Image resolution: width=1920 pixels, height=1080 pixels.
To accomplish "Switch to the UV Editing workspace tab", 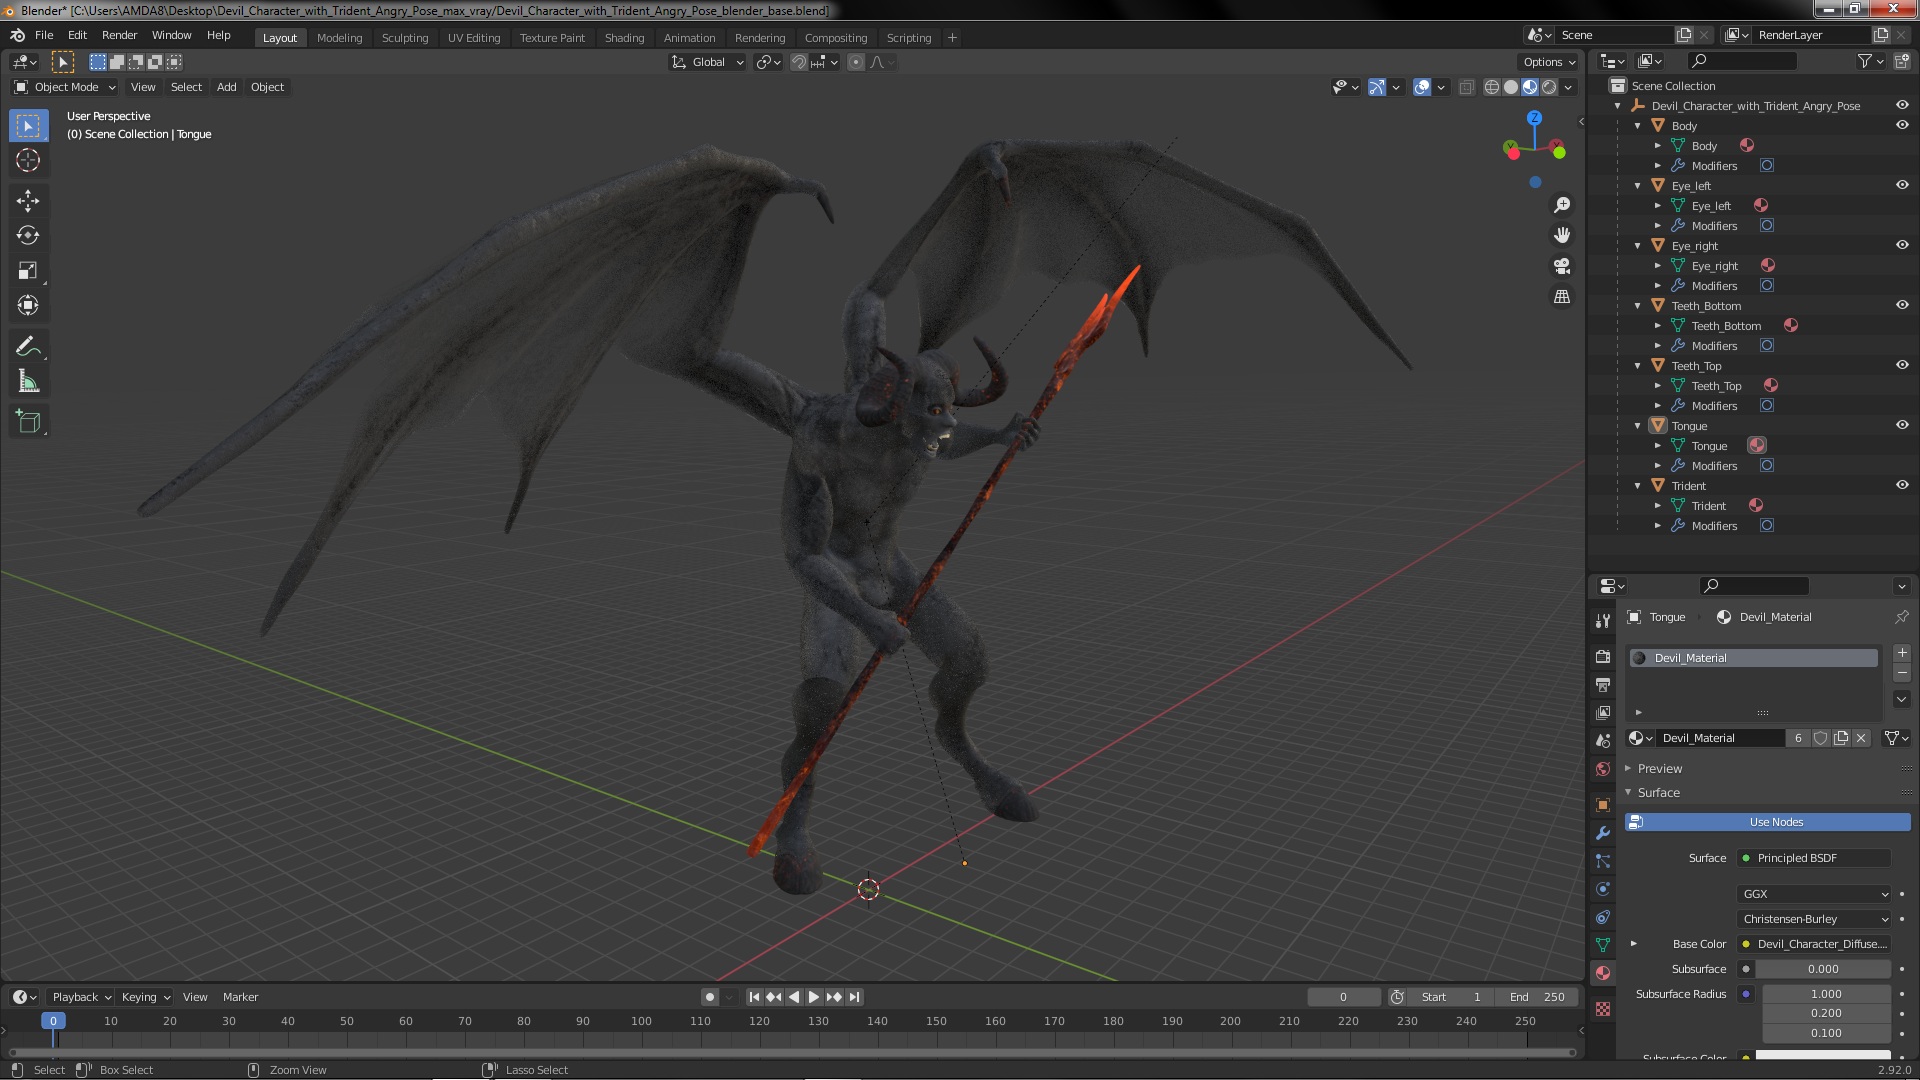I will pyautogui.click(x=474, y=38).
